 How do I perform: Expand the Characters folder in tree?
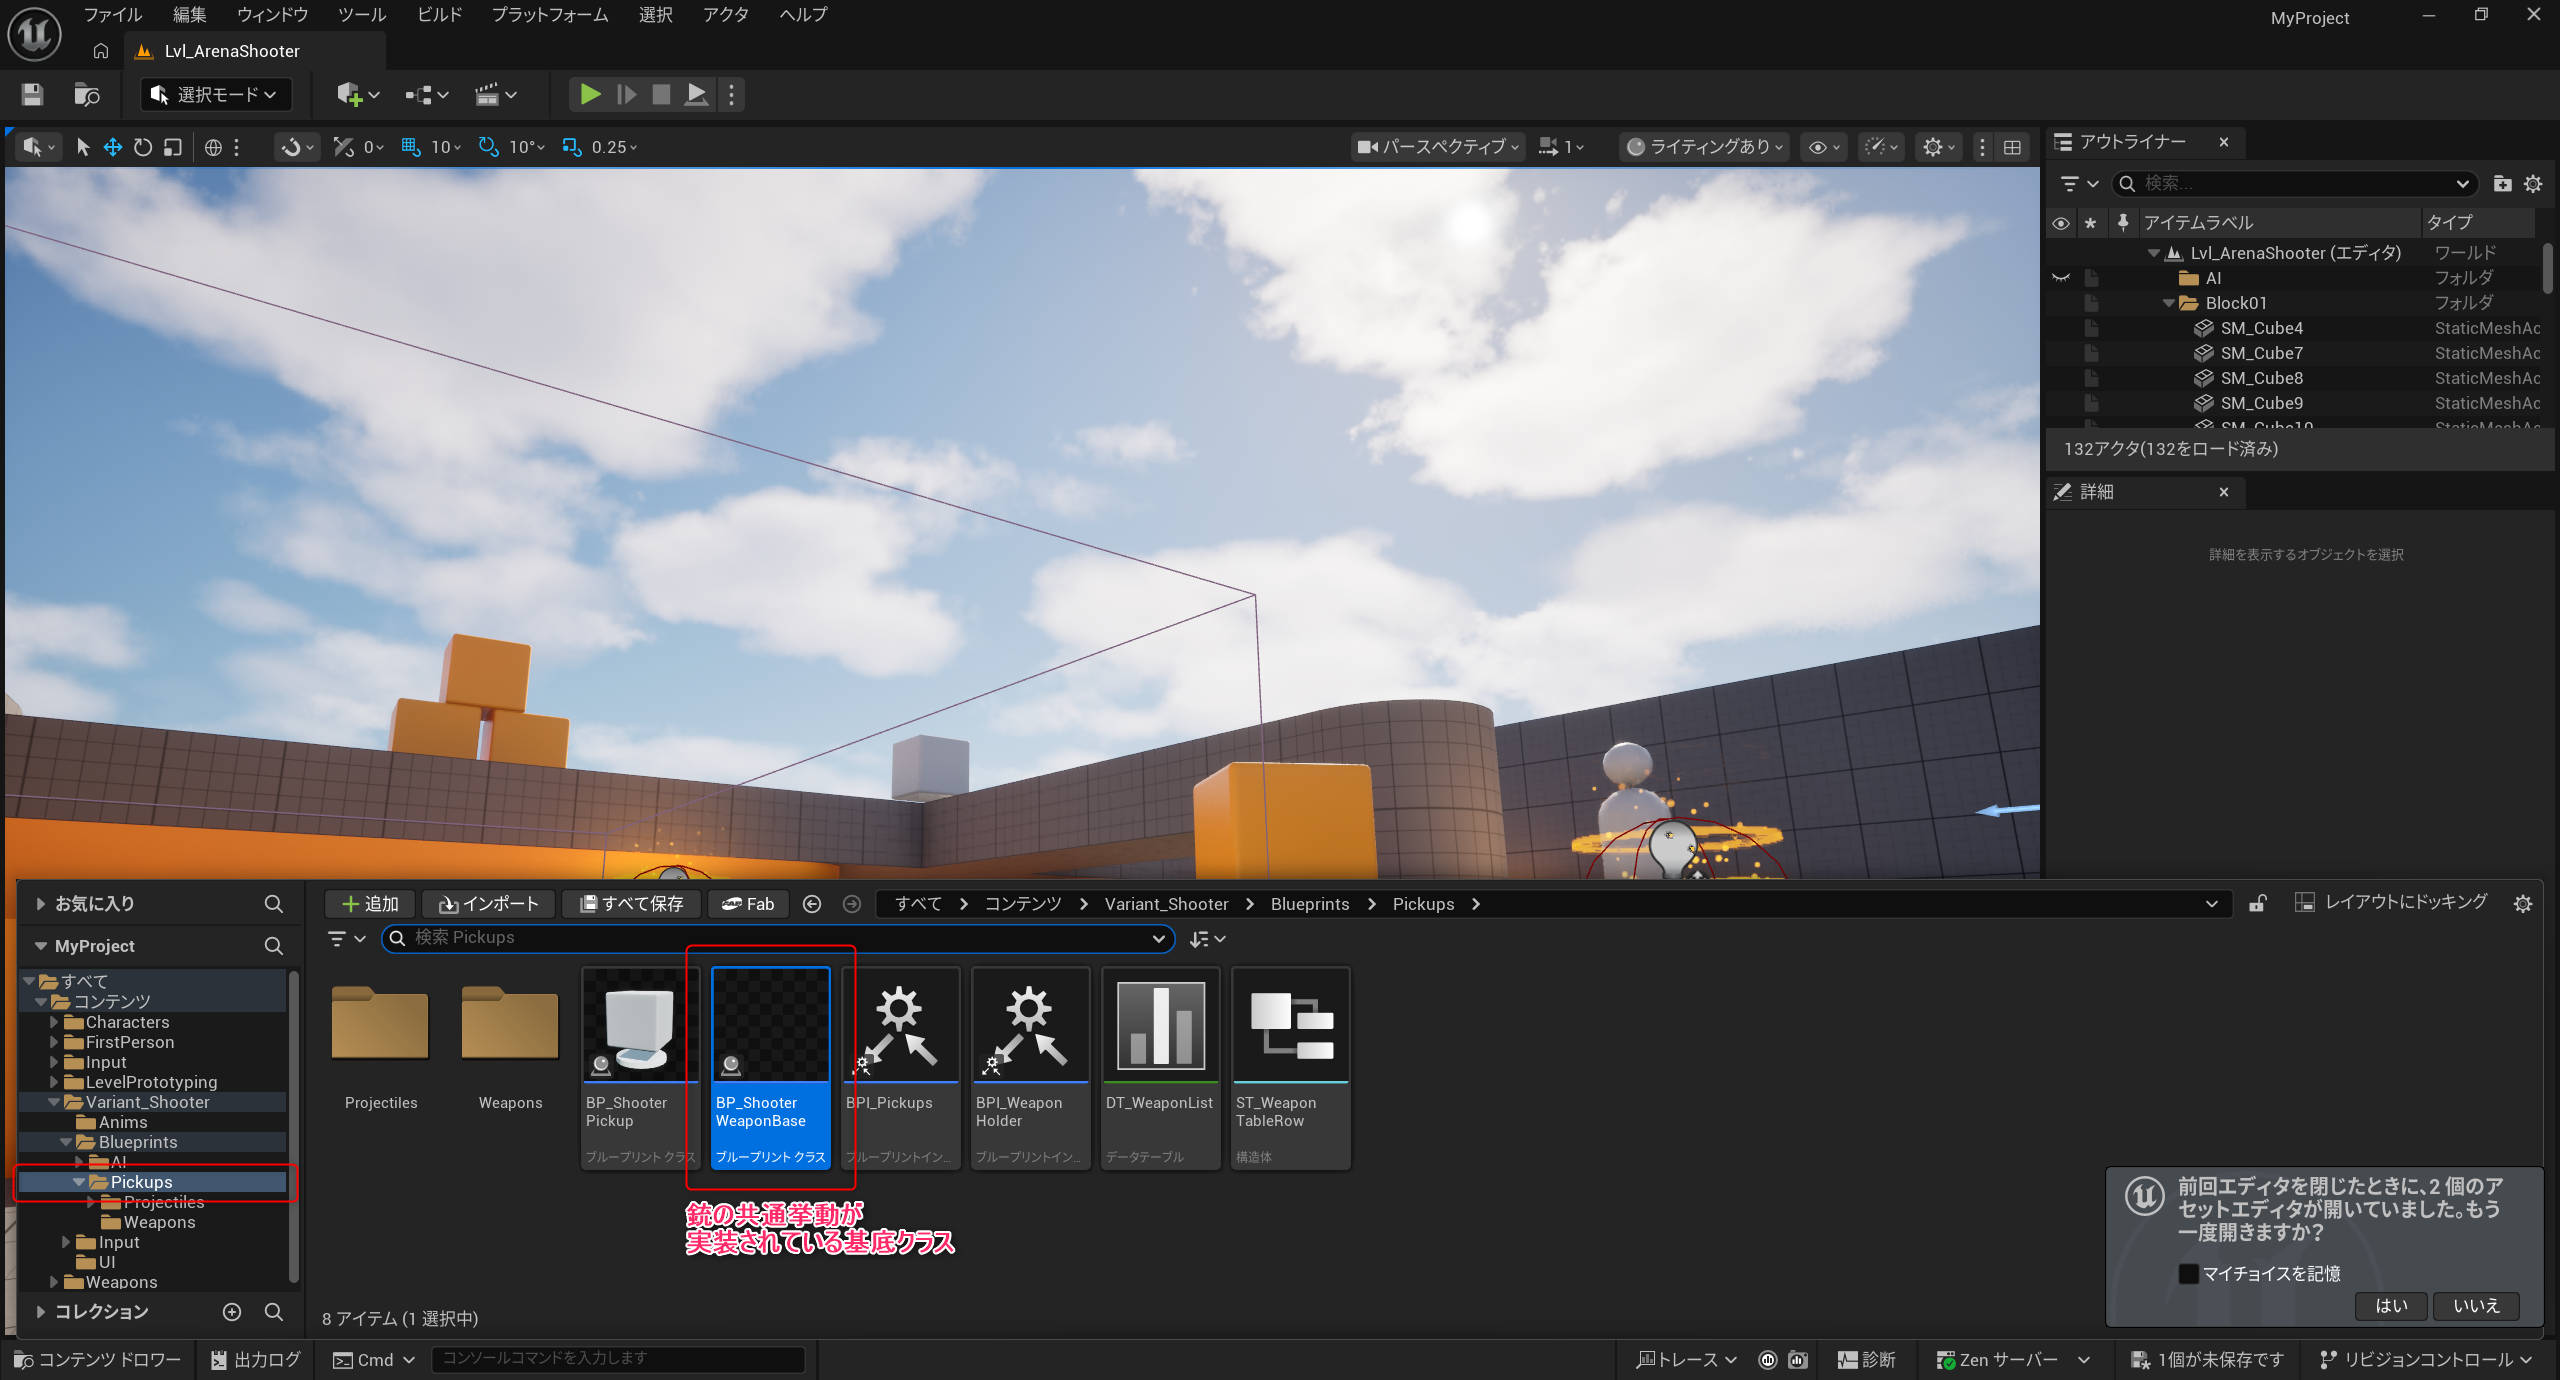(54, 1022)
